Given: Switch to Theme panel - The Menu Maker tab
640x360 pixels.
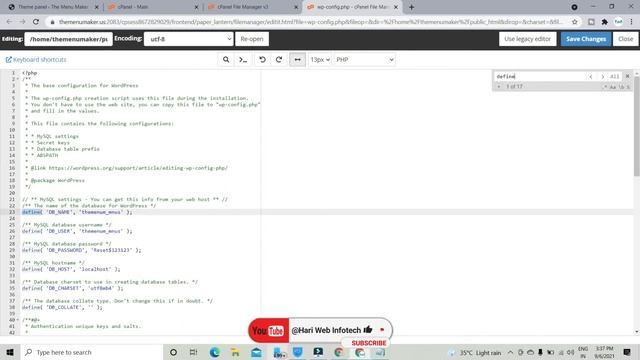Looking at the screenshot, I should click(x=53, y=7).
